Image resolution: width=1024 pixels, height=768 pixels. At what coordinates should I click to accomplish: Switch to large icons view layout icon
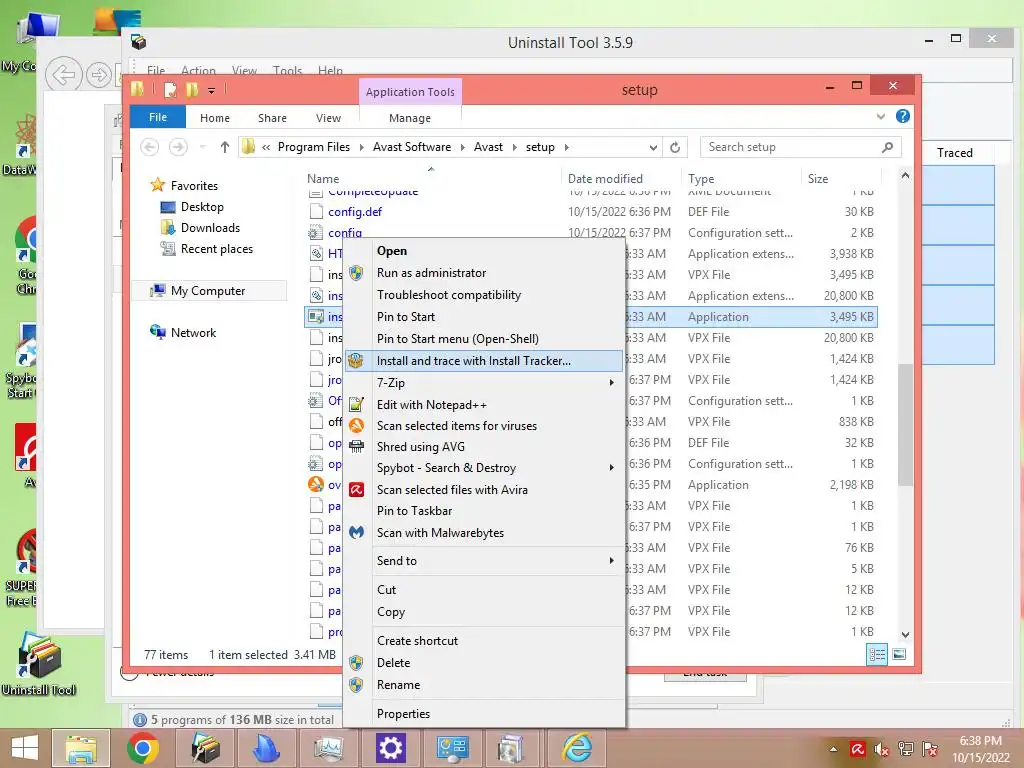(x=899, y=654)
